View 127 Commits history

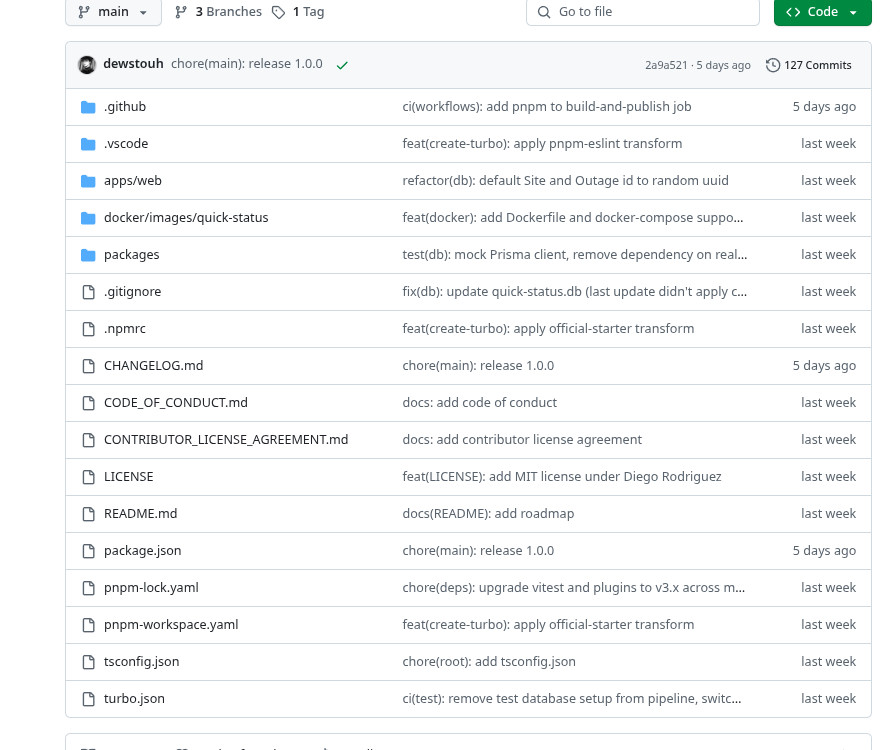[x=809, y=65]
